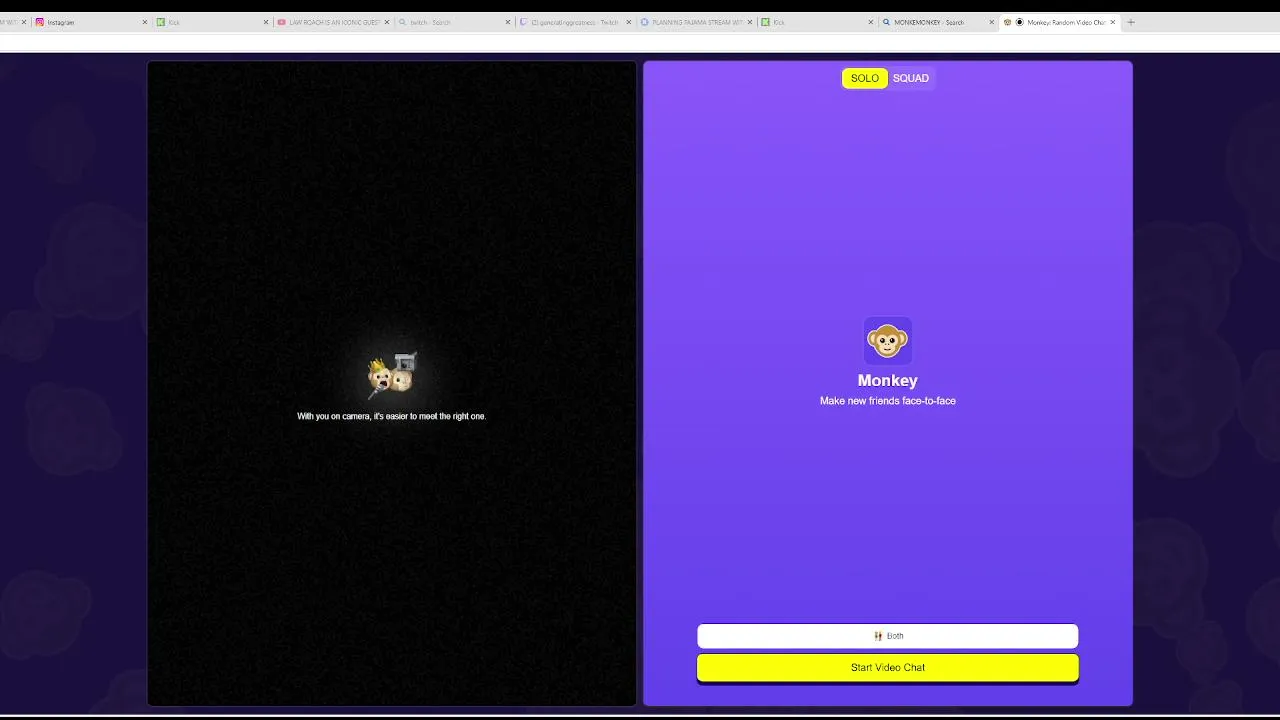Open the MONKEMONKEY - Search tab
This screenshot has width=1280, height=720.
click(x=938, y=22)
